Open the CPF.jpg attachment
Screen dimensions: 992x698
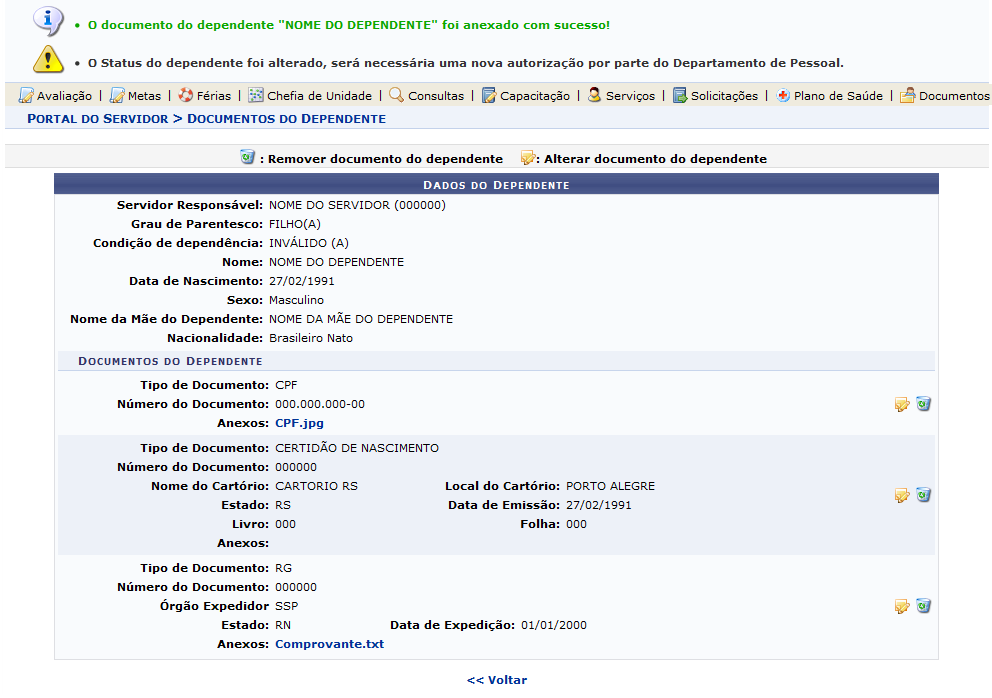tap(299, 423)
